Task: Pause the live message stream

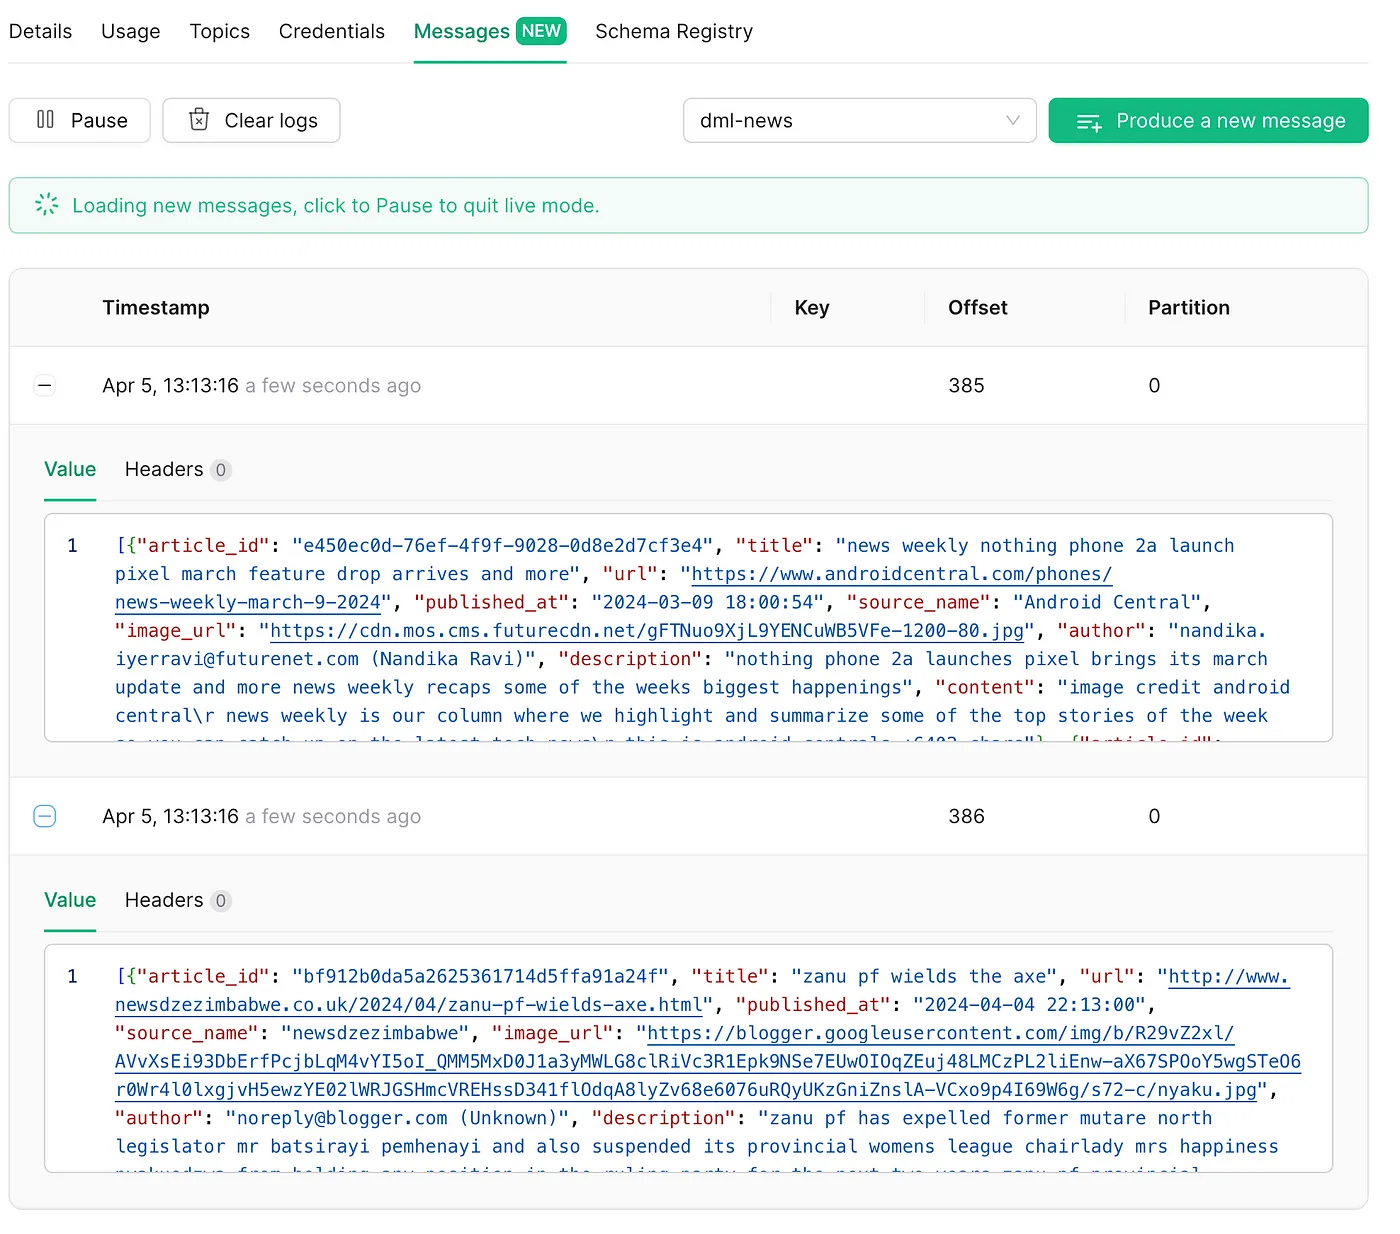Action: click(x=80, y=120)
